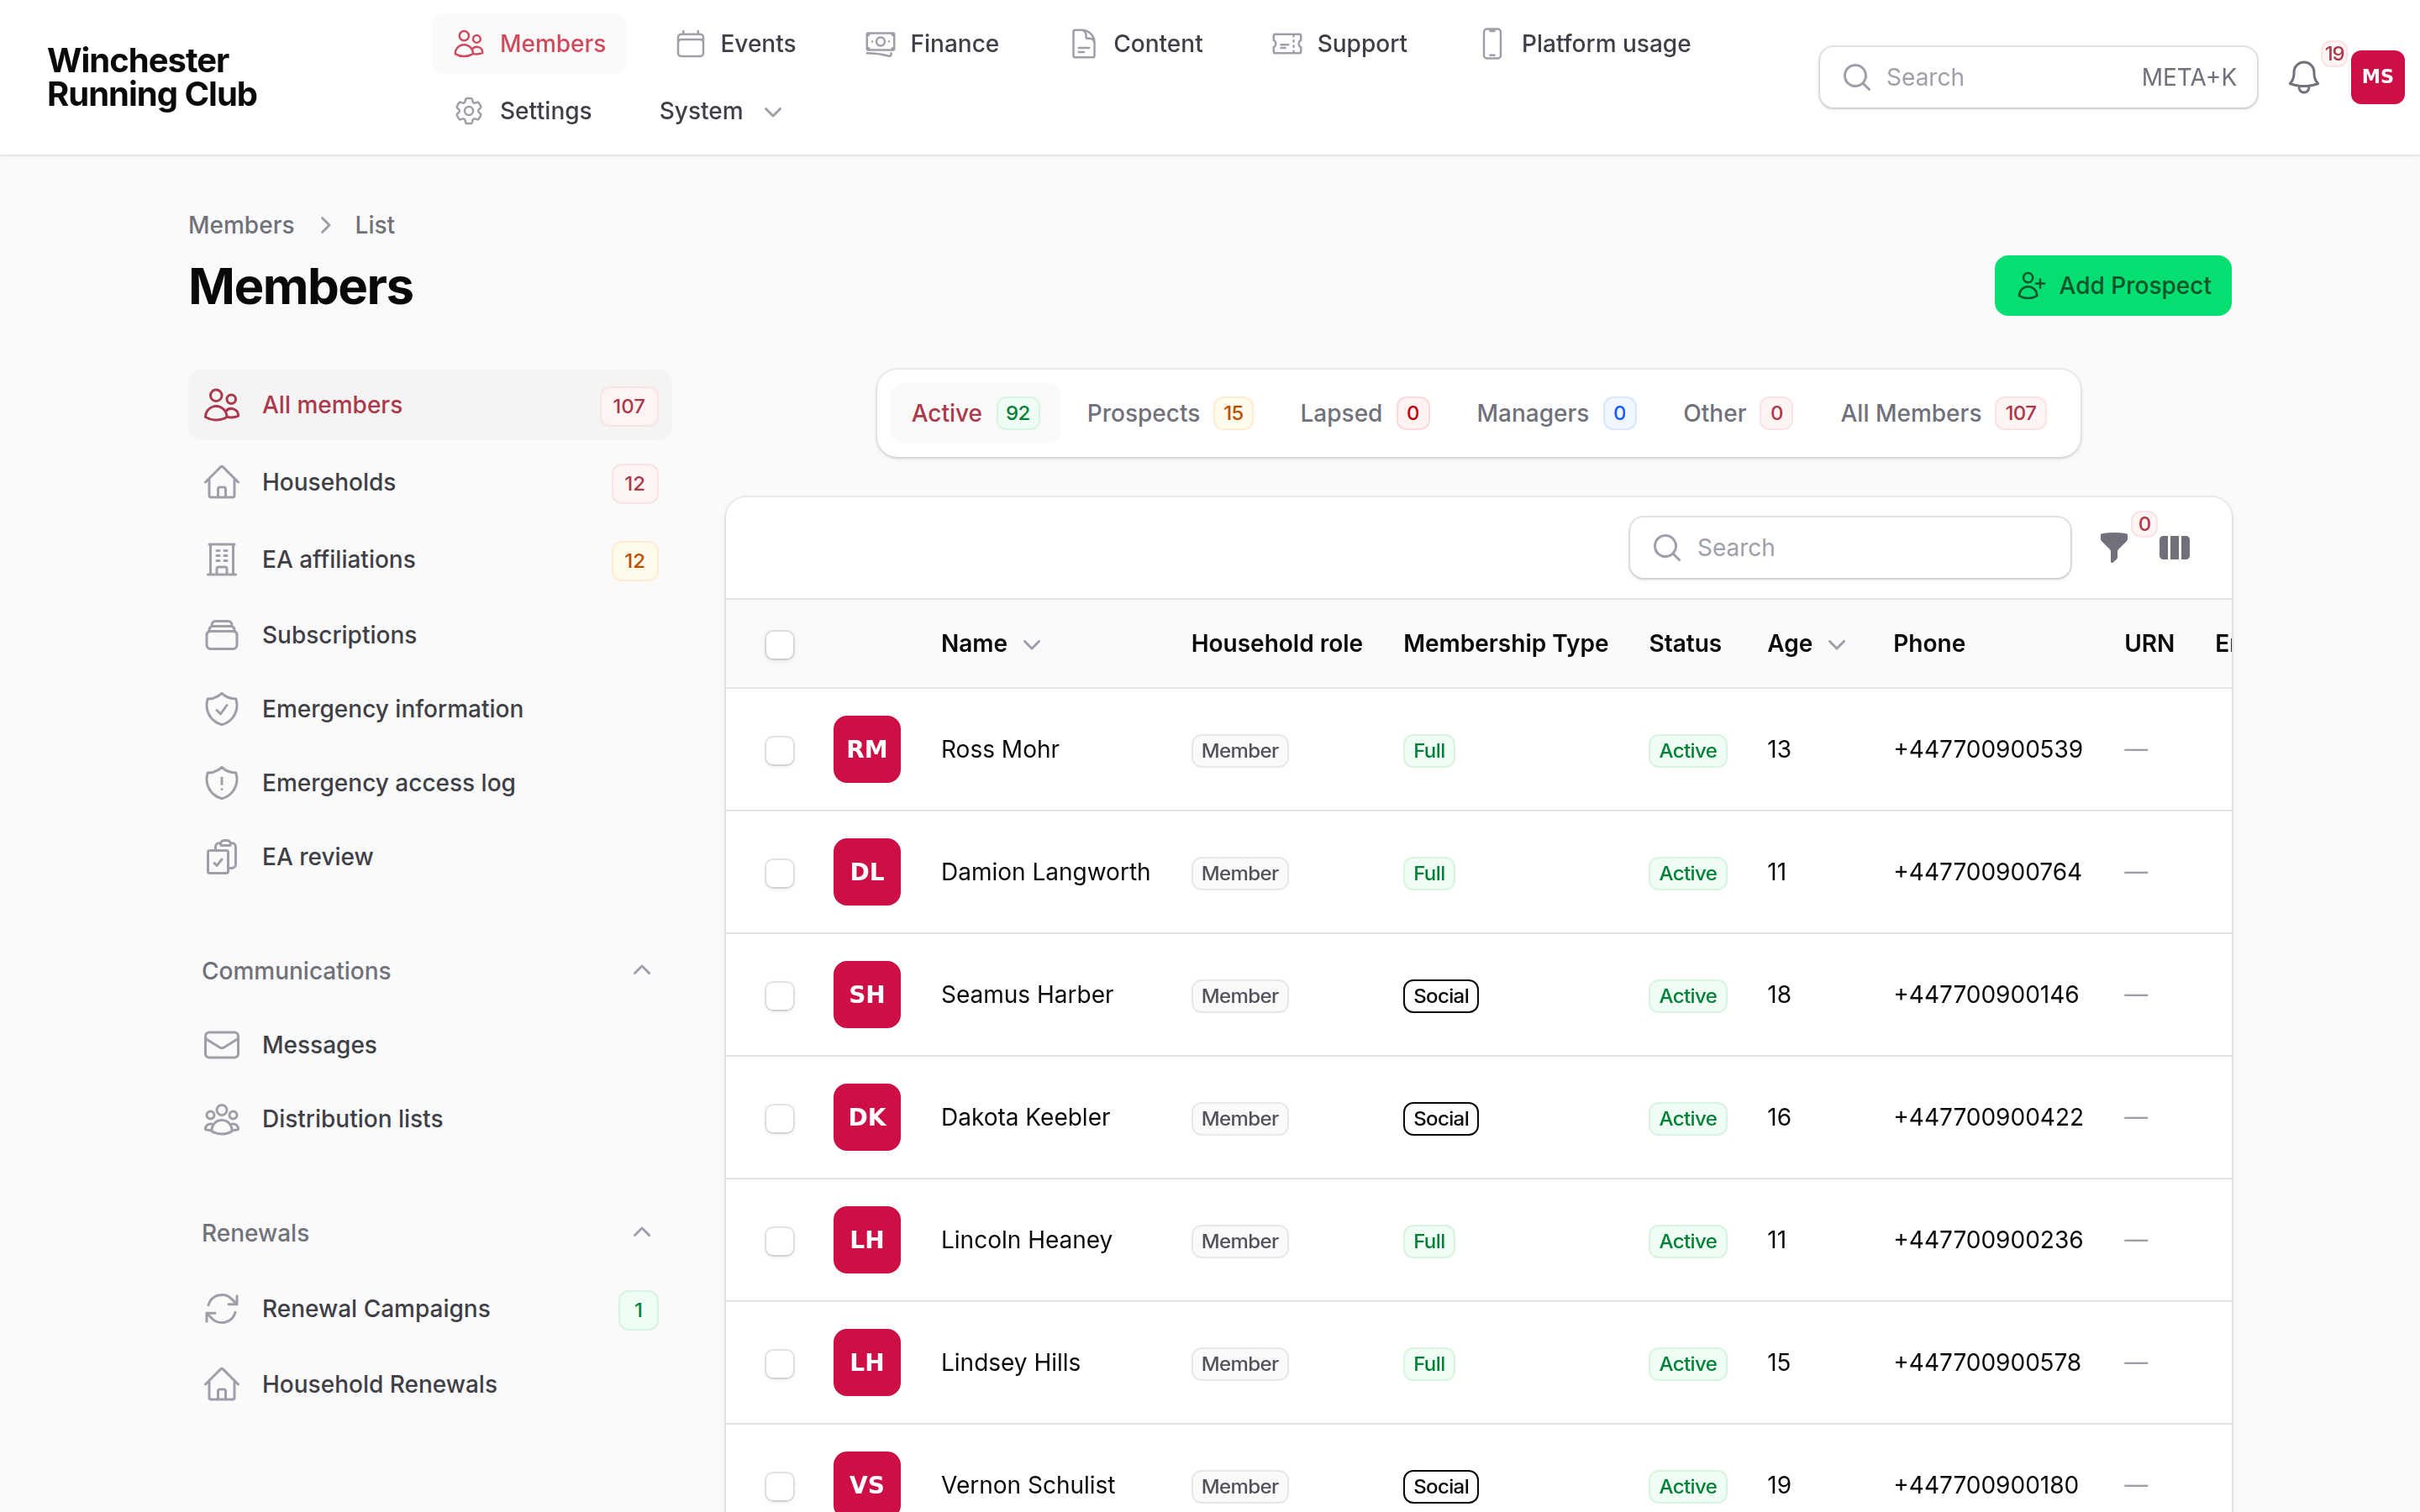Focus the members table Search field
The height and width of the screenshot is (1512, 2420).
coord(1849,547)
